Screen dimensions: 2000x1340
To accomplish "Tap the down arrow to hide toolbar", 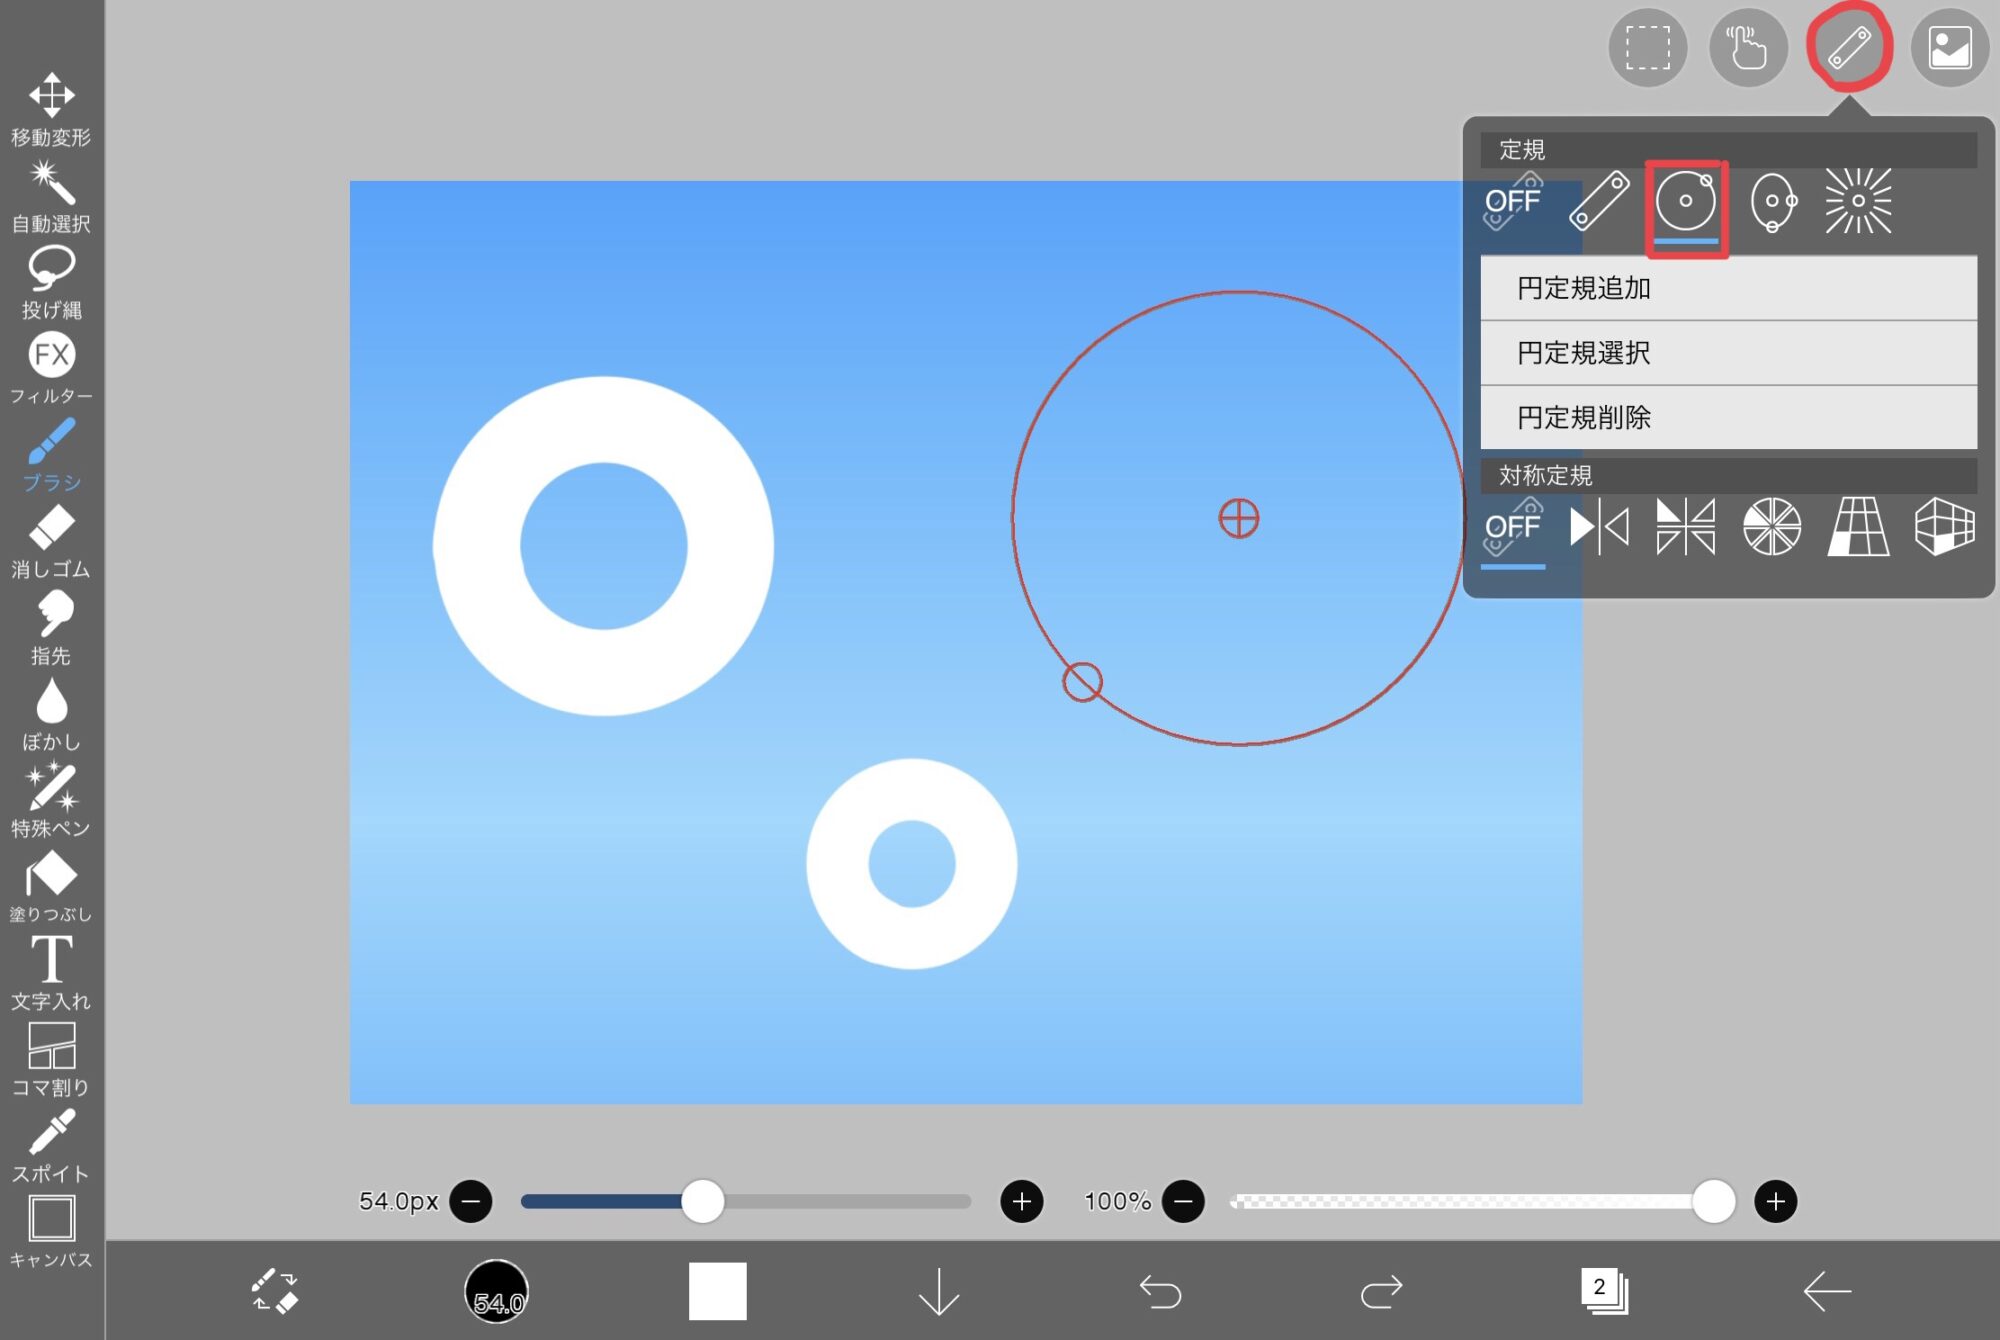I will (x=938, y=1291).
